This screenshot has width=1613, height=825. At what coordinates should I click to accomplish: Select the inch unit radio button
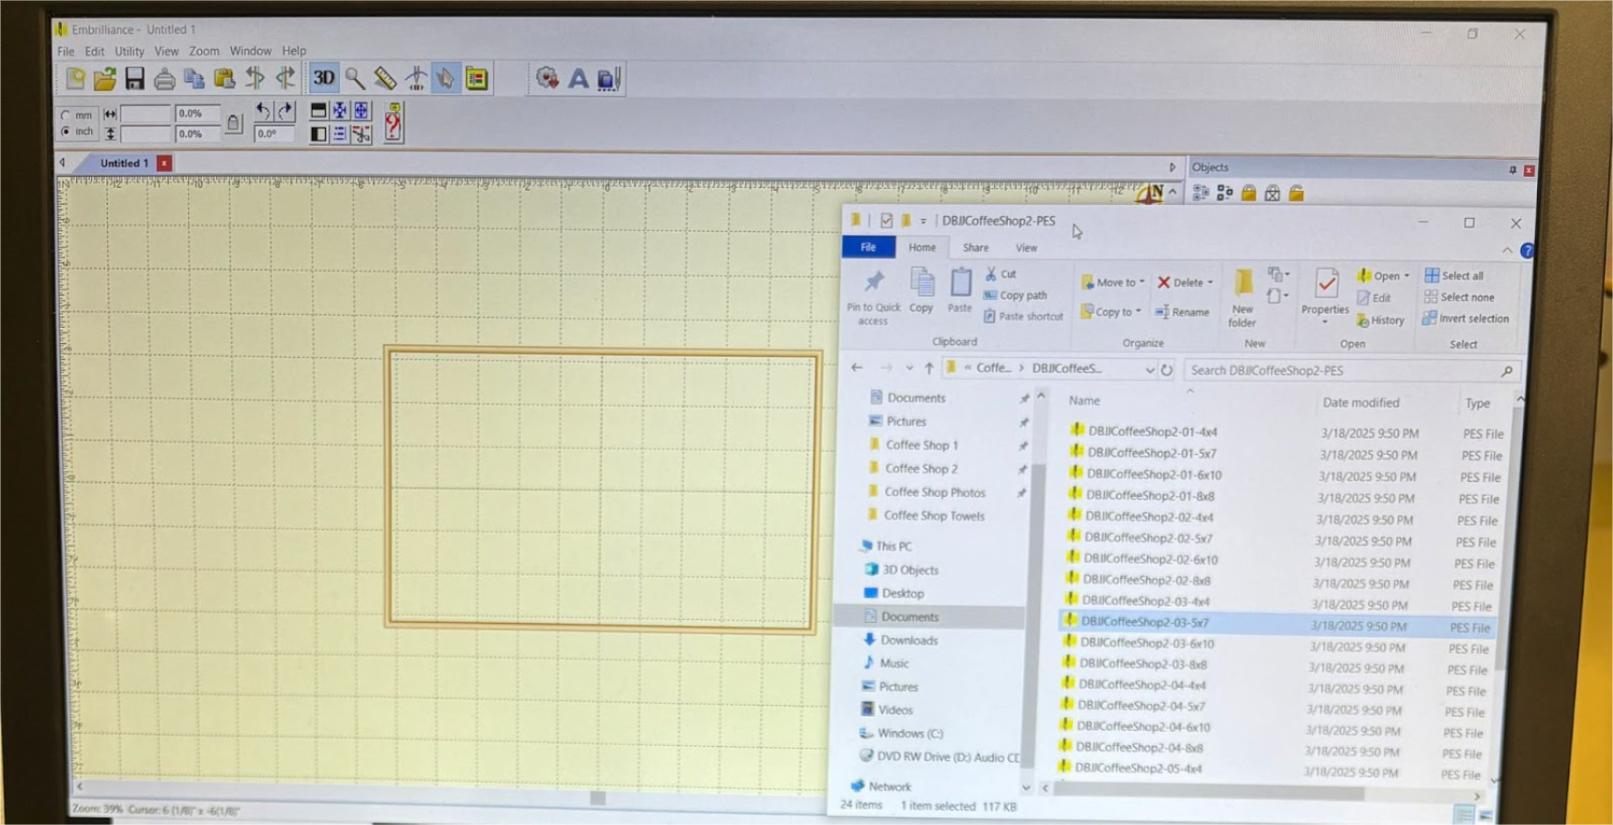(x=66, y=132)
